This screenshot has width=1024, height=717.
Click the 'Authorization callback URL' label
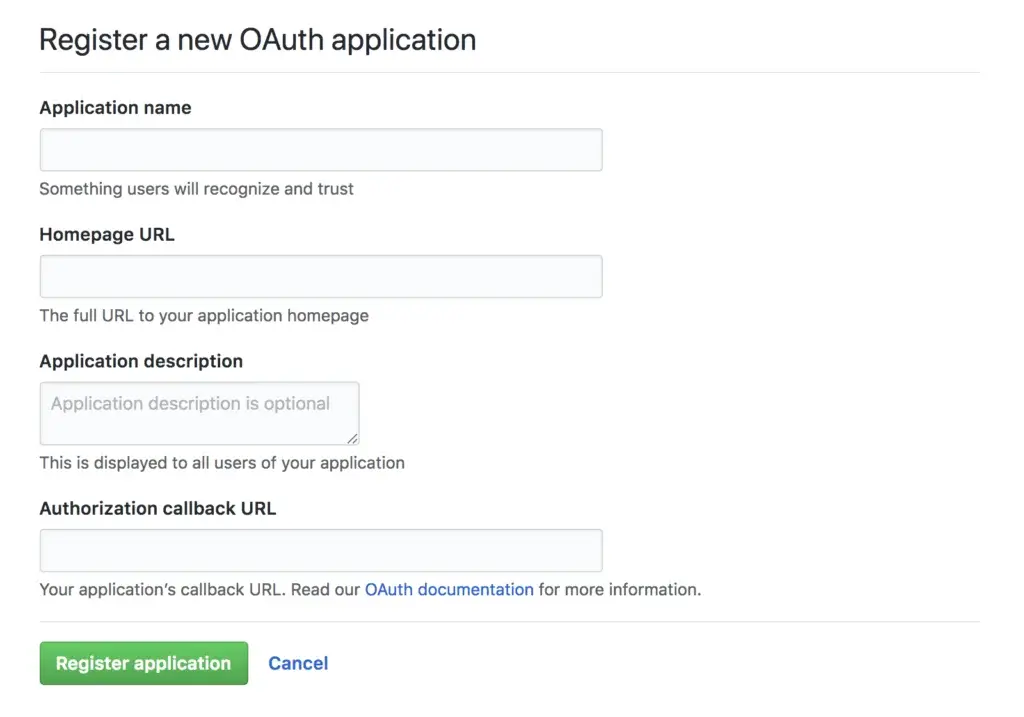tap(157, 508)
